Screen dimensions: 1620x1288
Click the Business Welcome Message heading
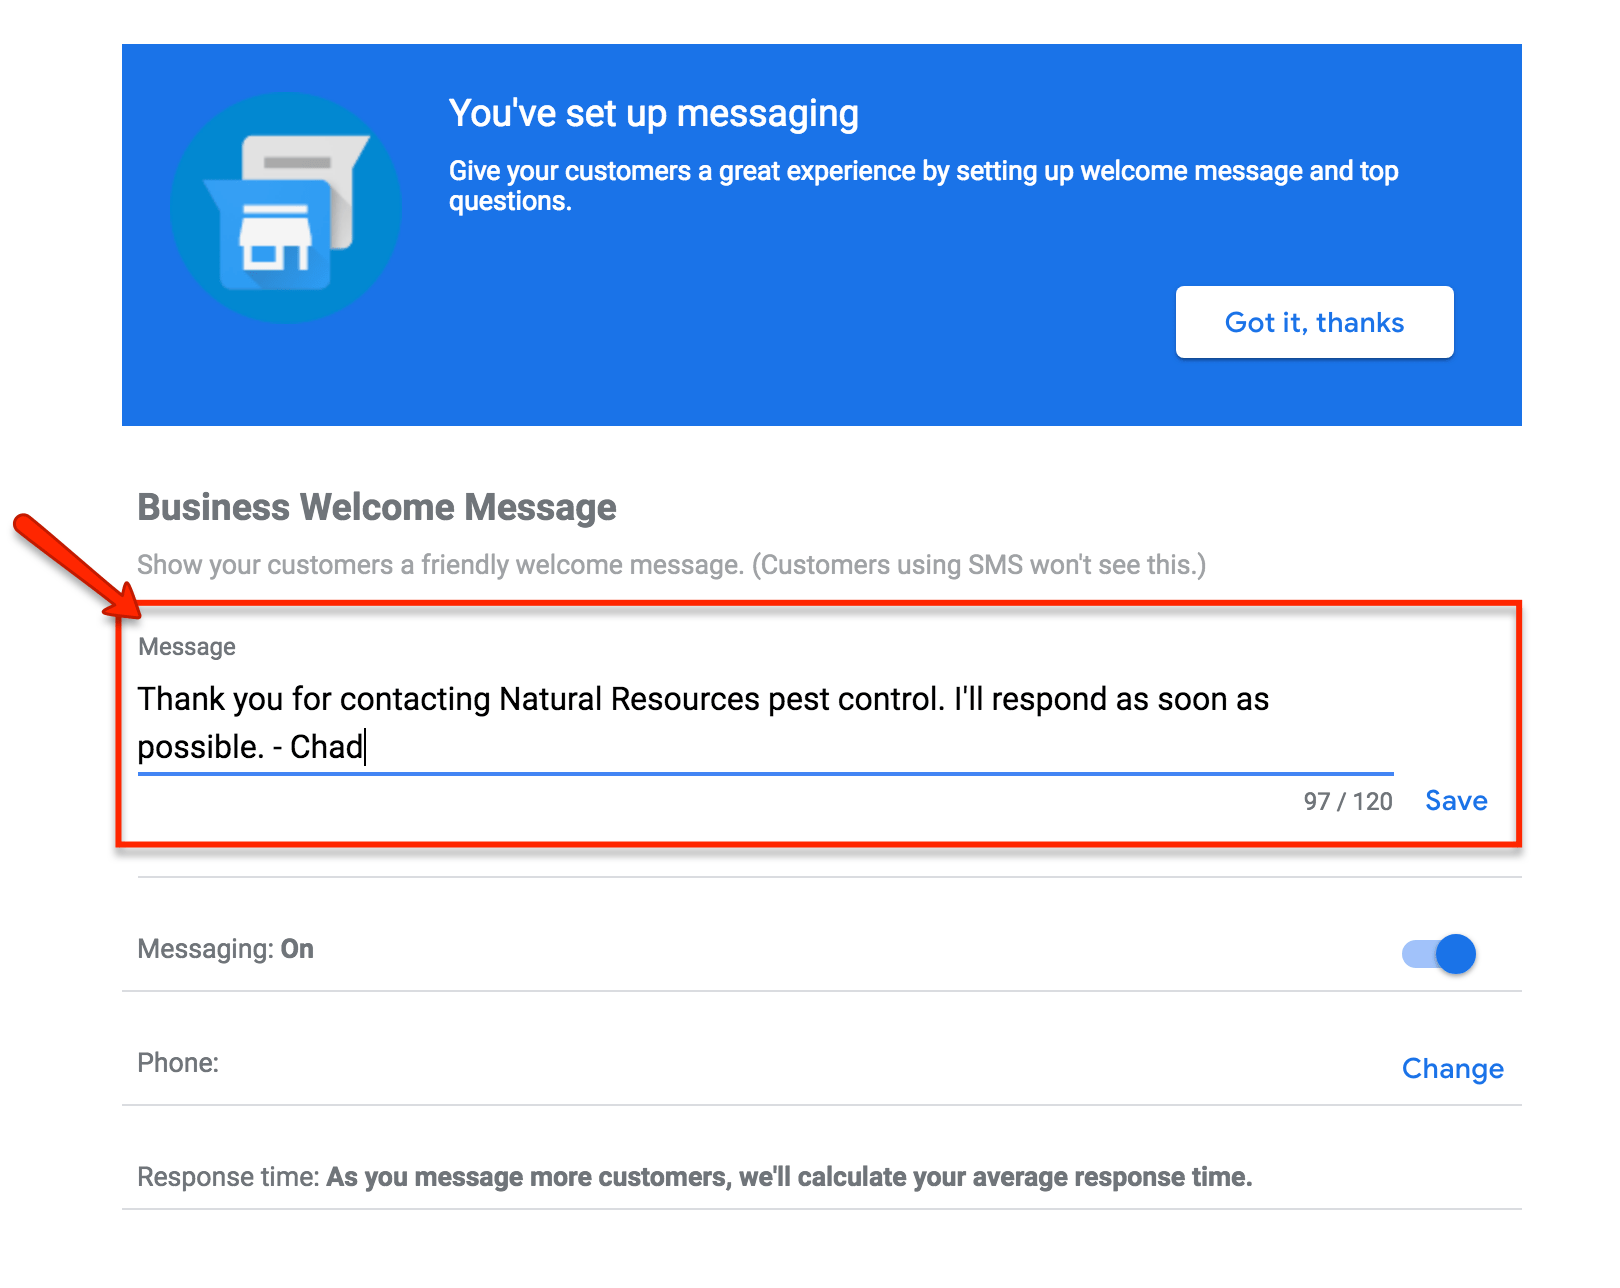coord(377,507)
